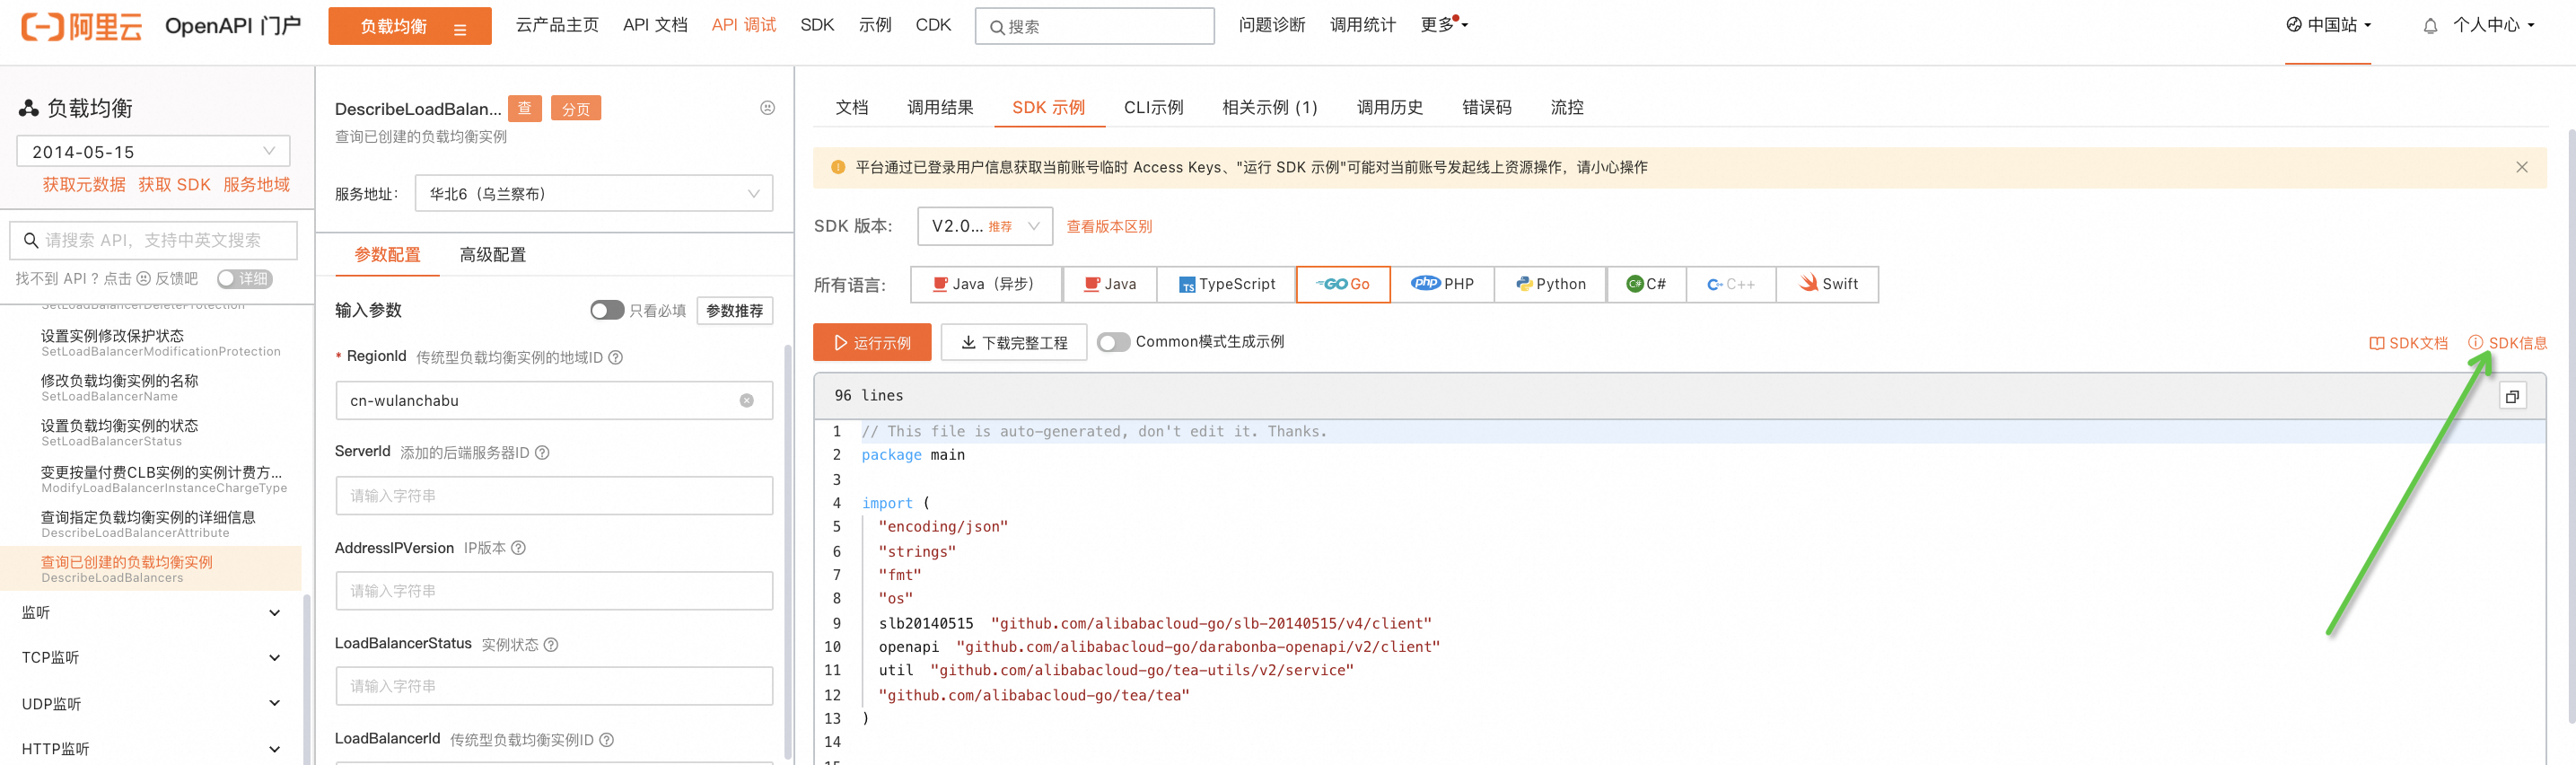Click 下载完整工程 button

1014,343
